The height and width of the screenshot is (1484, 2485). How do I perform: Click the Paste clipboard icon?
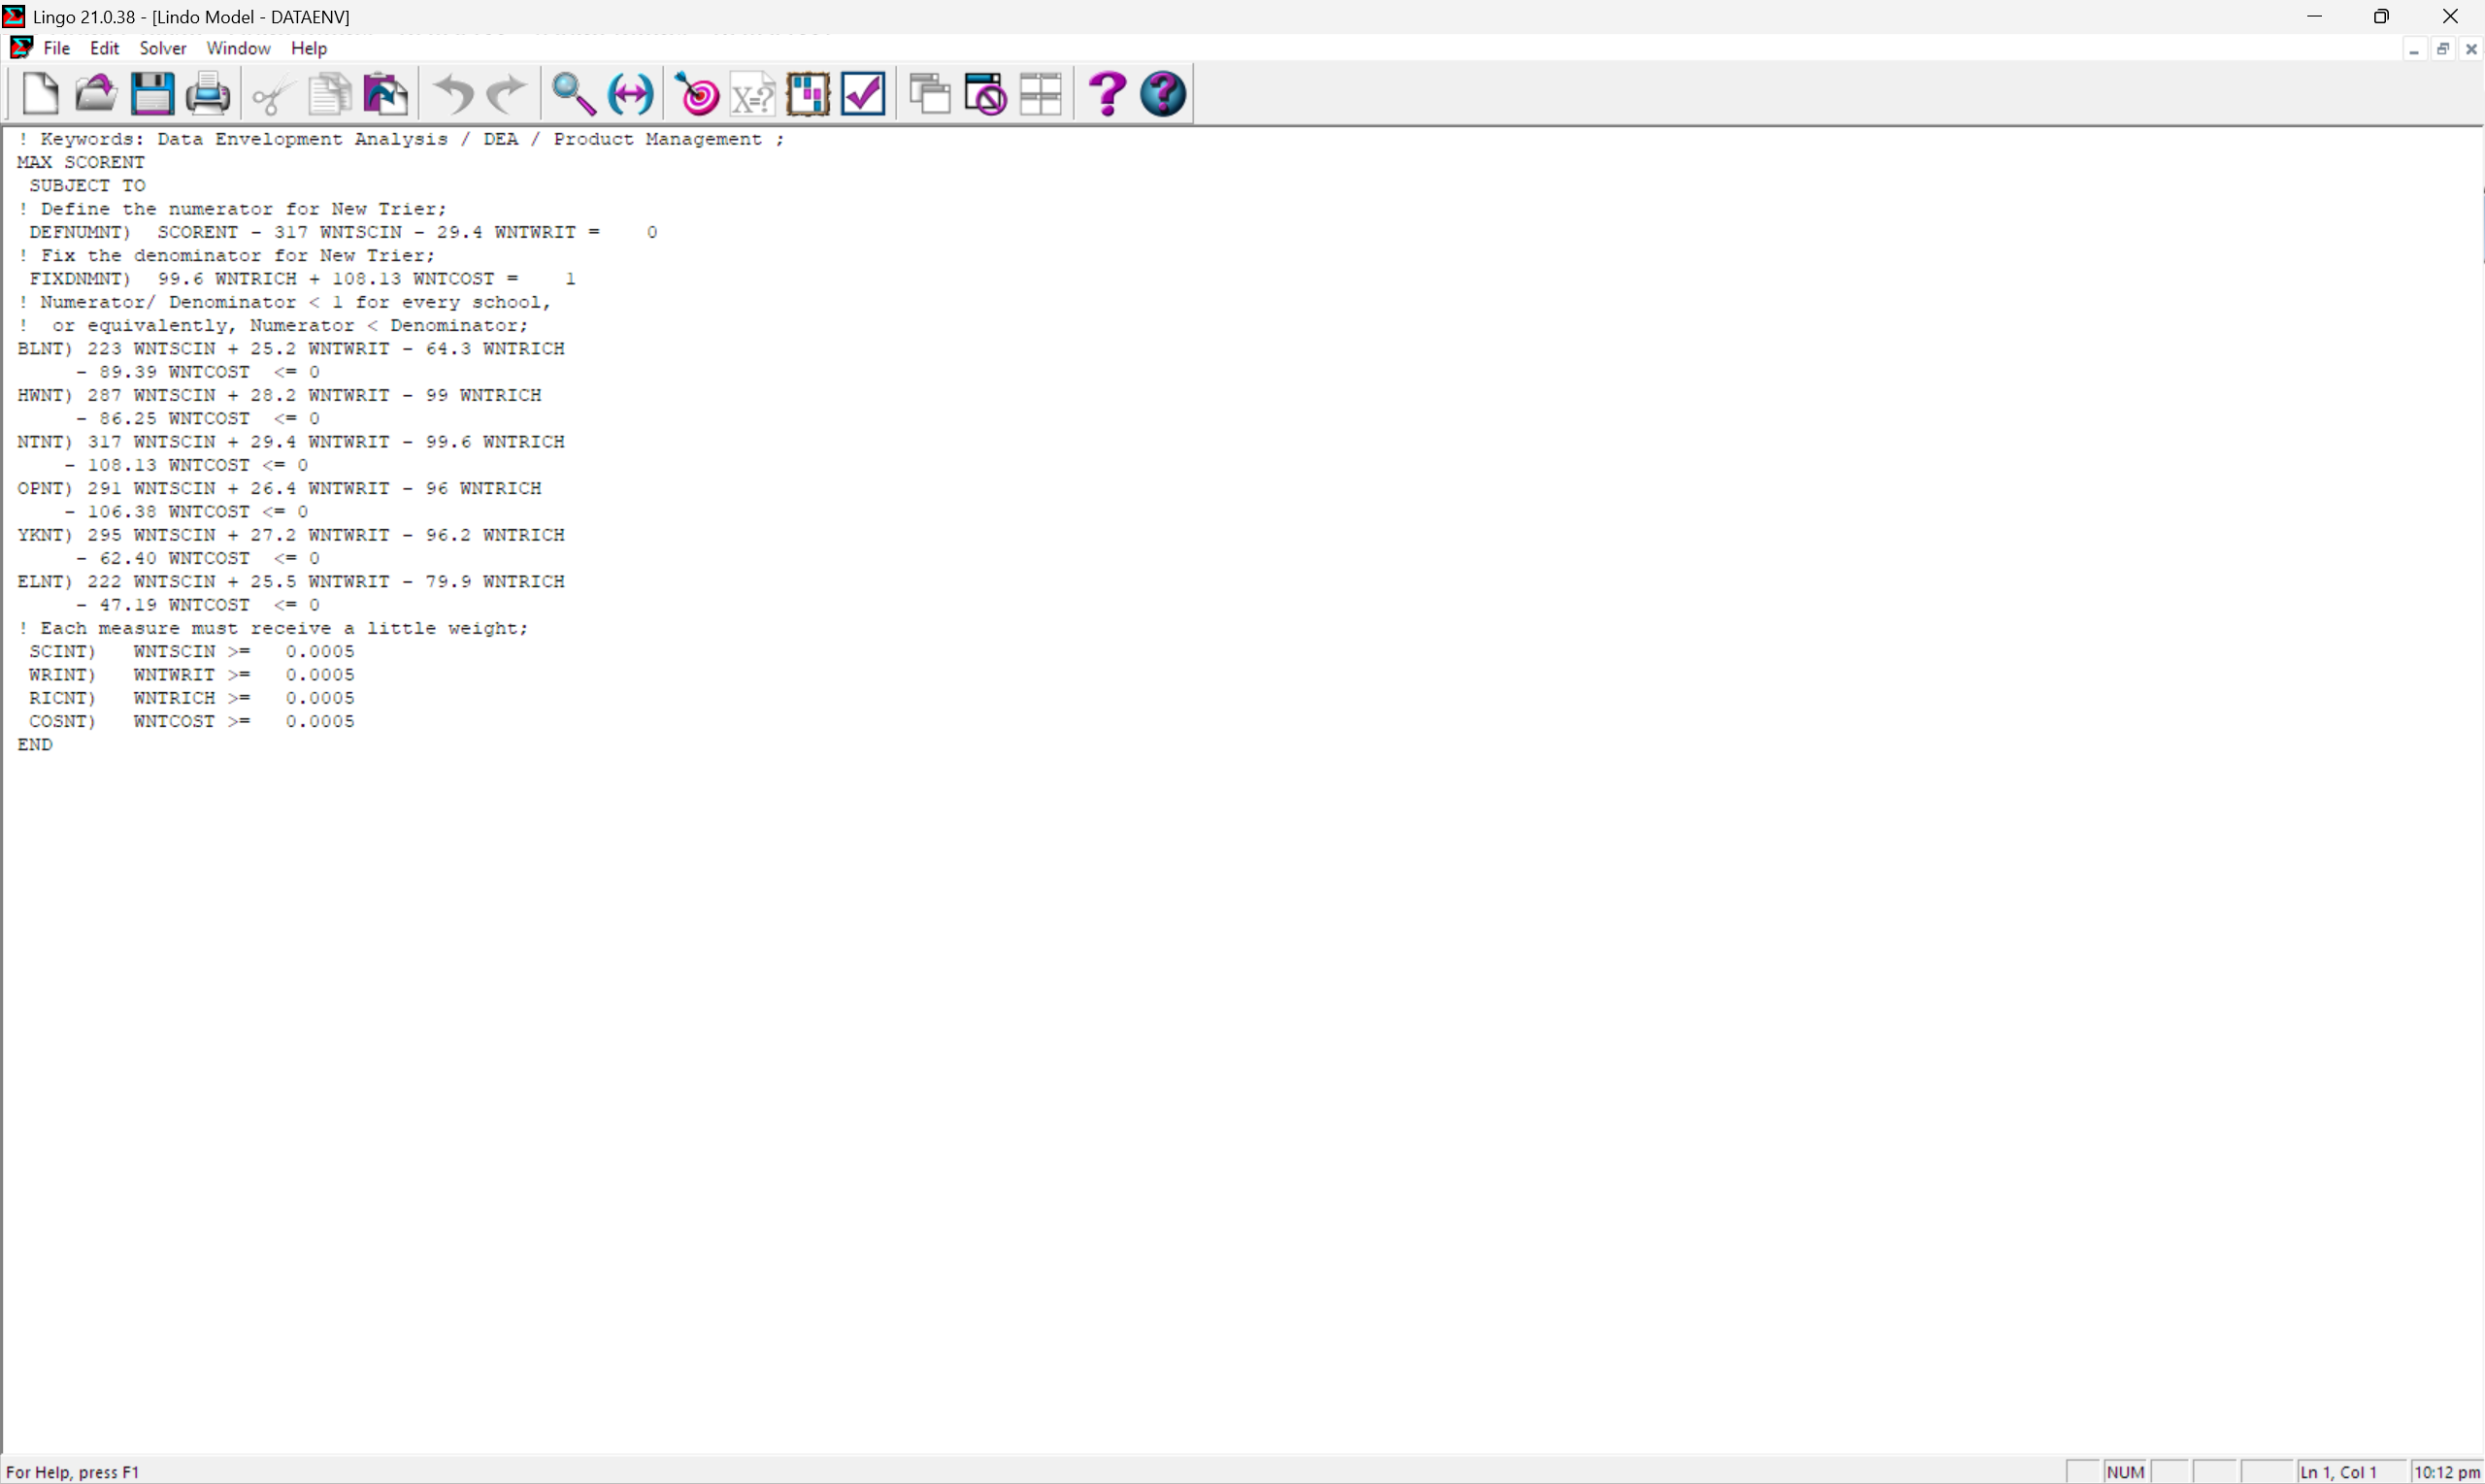coord(386,94)
